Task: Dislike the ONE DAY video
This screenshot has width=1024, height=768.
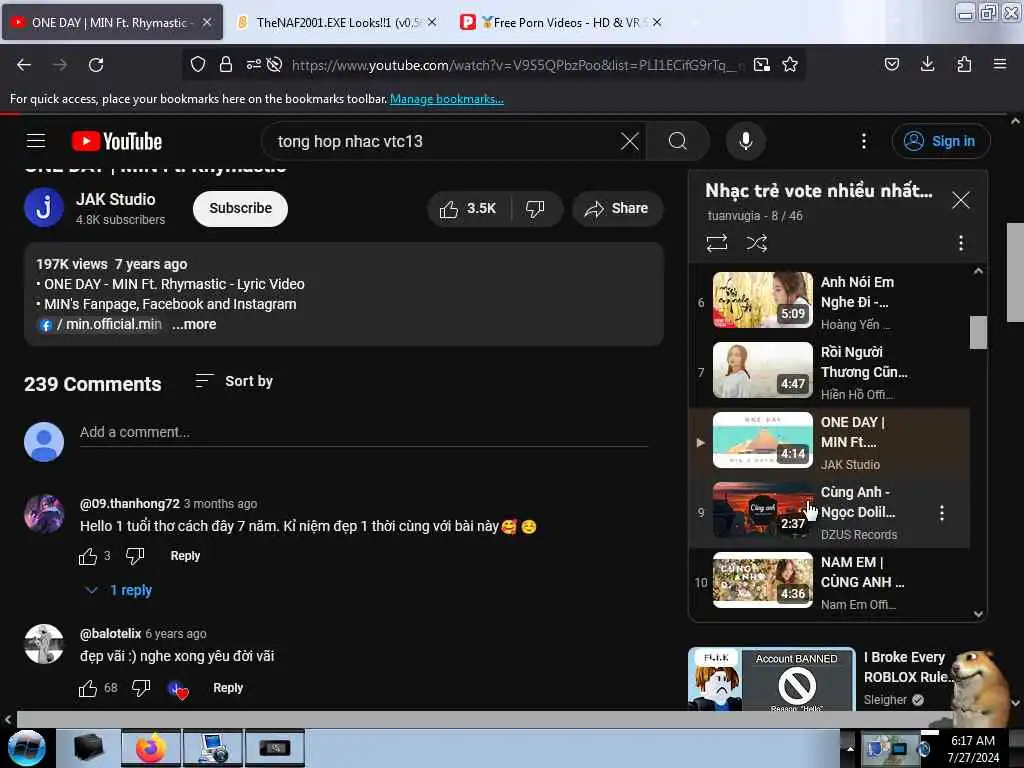Action: coord(536,209)
